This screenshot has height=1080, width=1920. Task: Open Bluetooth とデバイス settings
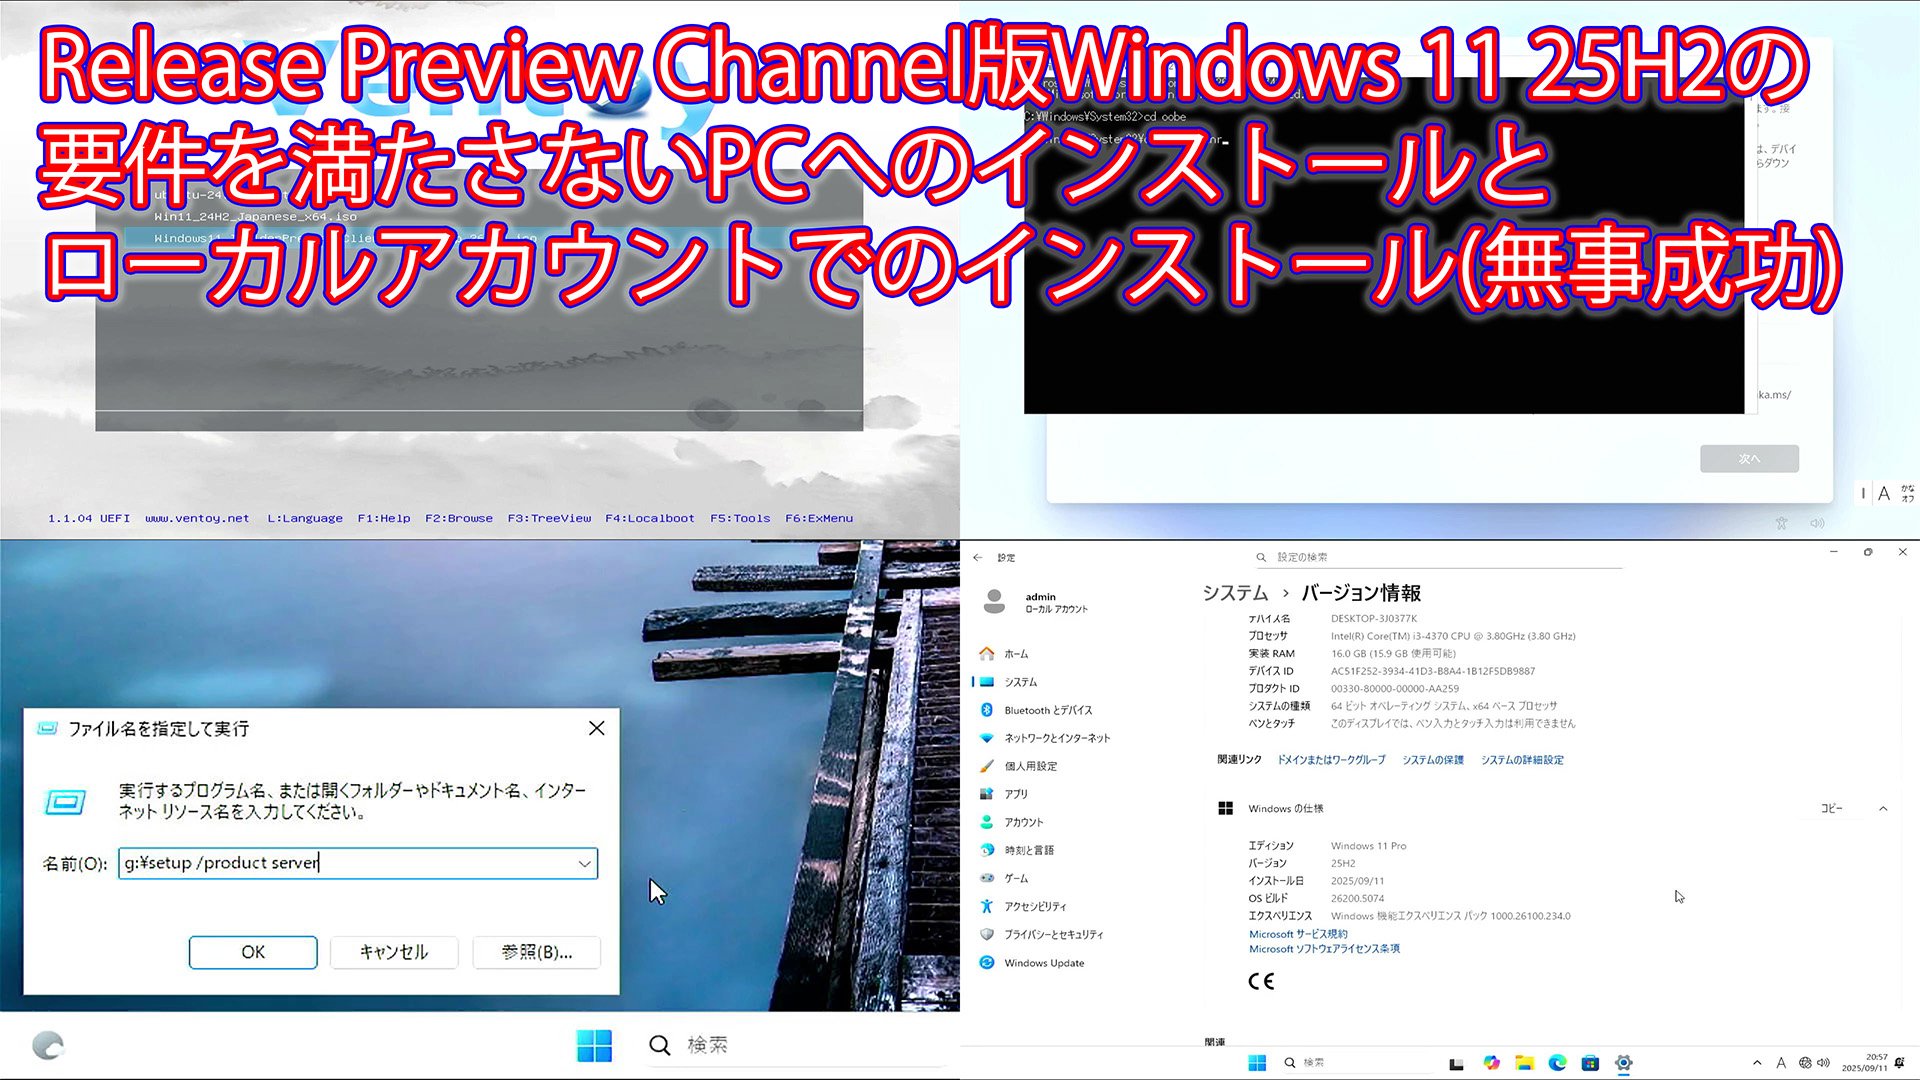click(1036, 710)
